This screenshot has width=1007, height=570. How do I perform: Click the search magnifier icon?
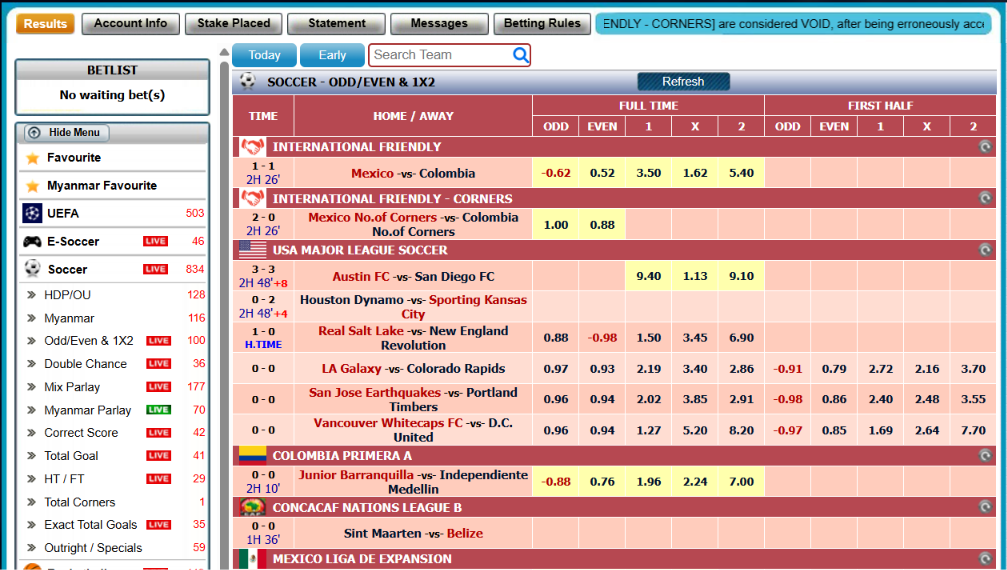point(521,55)
